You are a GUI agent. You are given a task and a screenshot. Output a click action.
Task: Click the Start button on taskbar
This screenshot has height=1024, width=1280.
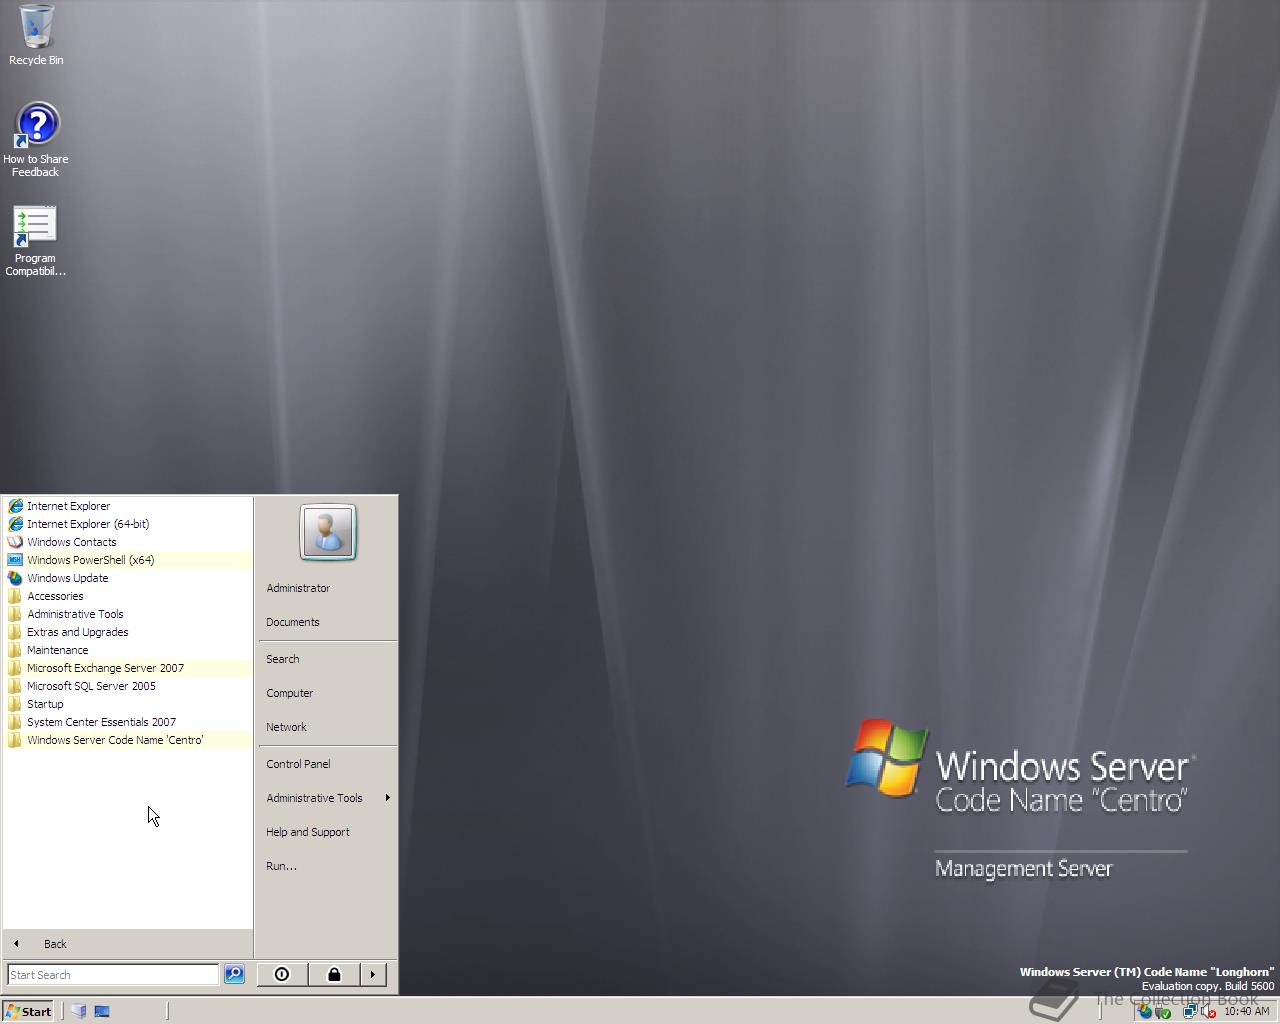tap(28, 1011)
